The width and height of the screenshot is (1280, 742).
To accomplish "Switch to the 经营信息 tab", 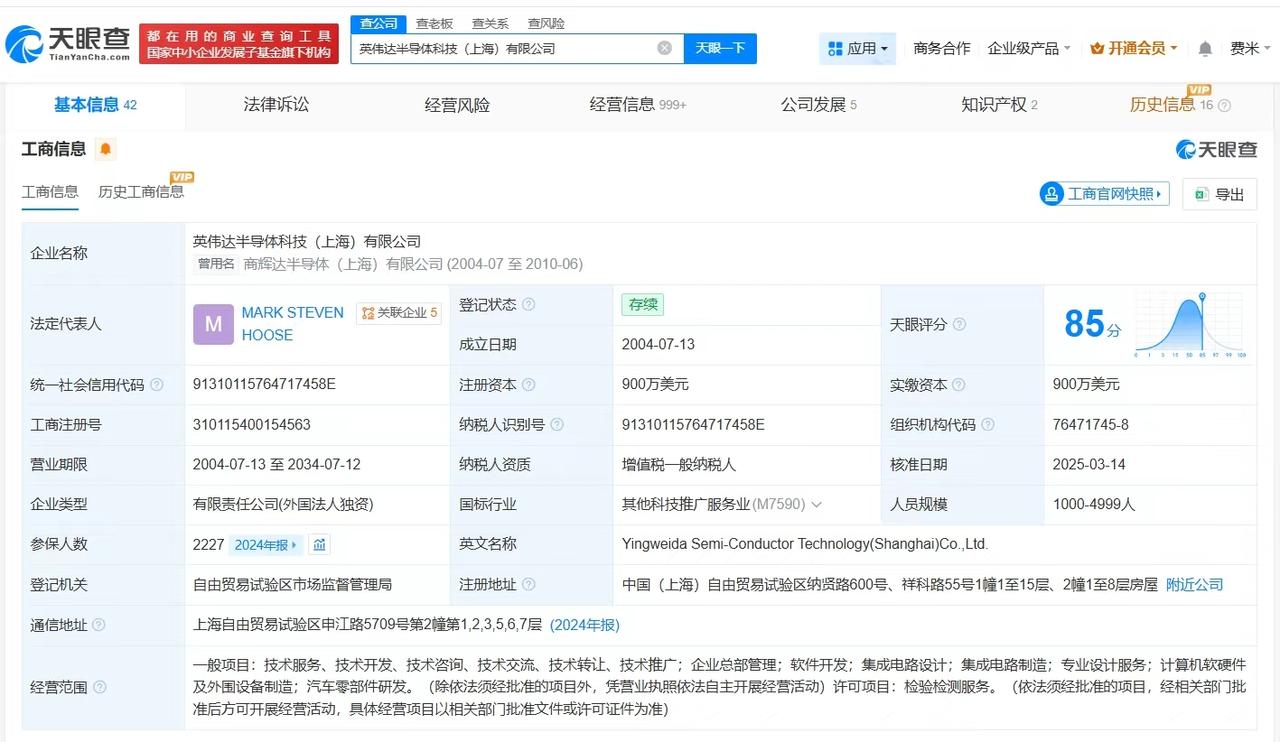I will pos(638,105).
